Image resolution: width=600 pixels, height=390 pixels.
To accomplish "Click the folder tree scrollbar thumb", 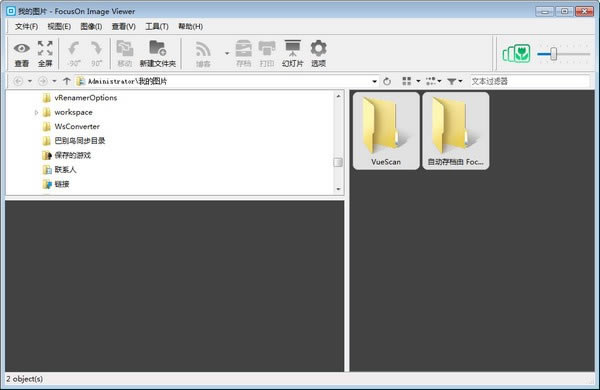I will [338, 162].
